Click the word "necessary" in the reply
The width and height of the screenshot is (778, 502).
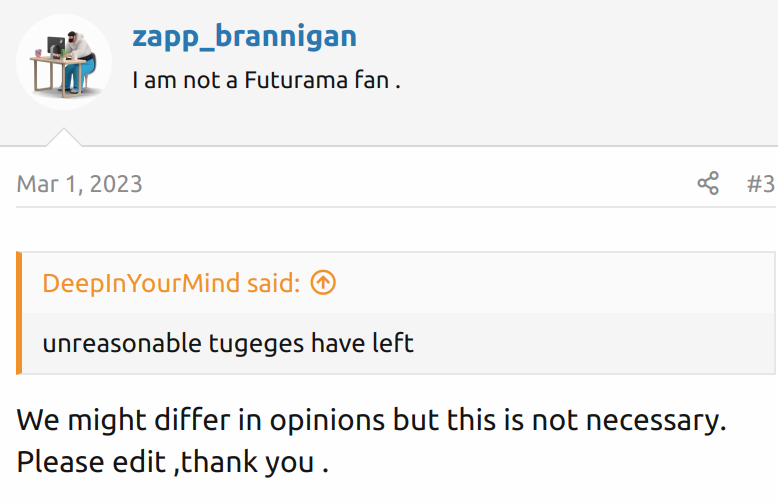(655, 420)
